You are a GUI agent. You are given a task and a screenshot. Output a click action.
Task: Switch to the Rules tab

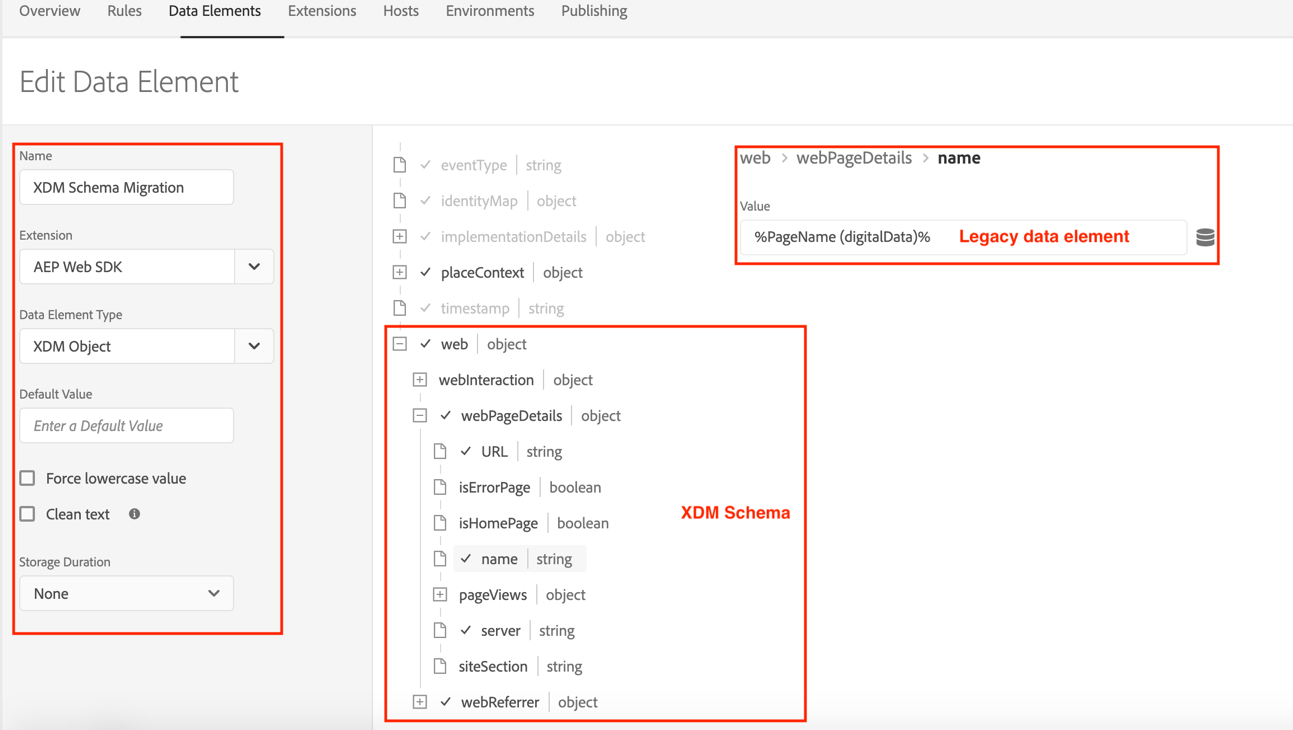[124, 11]
